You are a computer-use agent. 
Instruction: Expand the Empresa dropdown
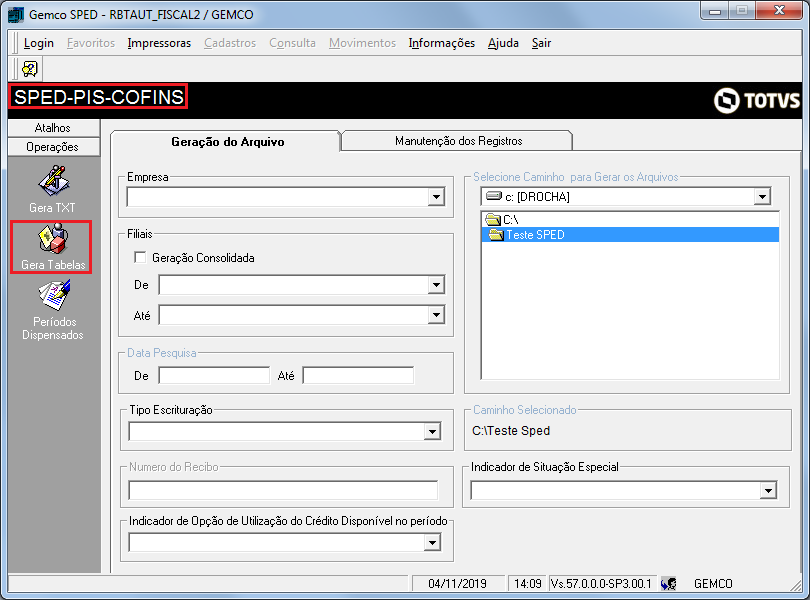point(436,197)
